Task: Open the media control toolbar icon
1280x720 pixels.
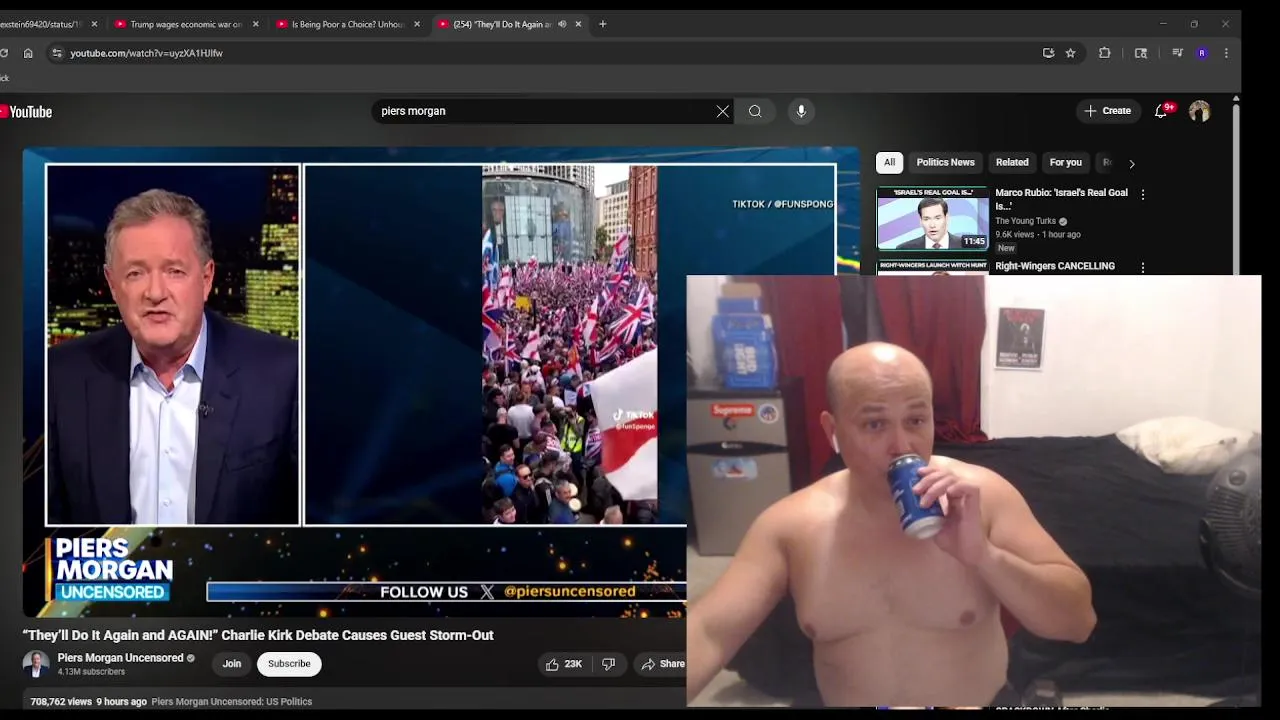Action: [1177, 53]
